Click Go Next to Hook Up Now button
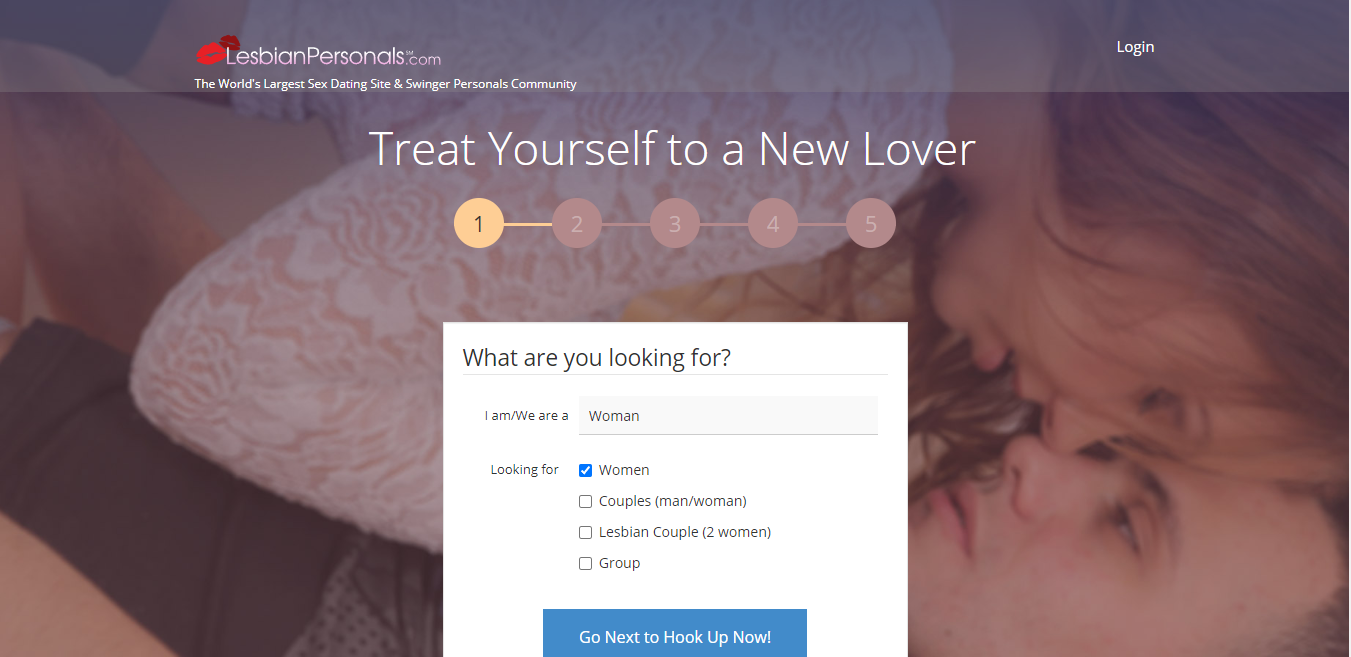Viewport: 1351px width, 657px height. click(x=675, y=633)
